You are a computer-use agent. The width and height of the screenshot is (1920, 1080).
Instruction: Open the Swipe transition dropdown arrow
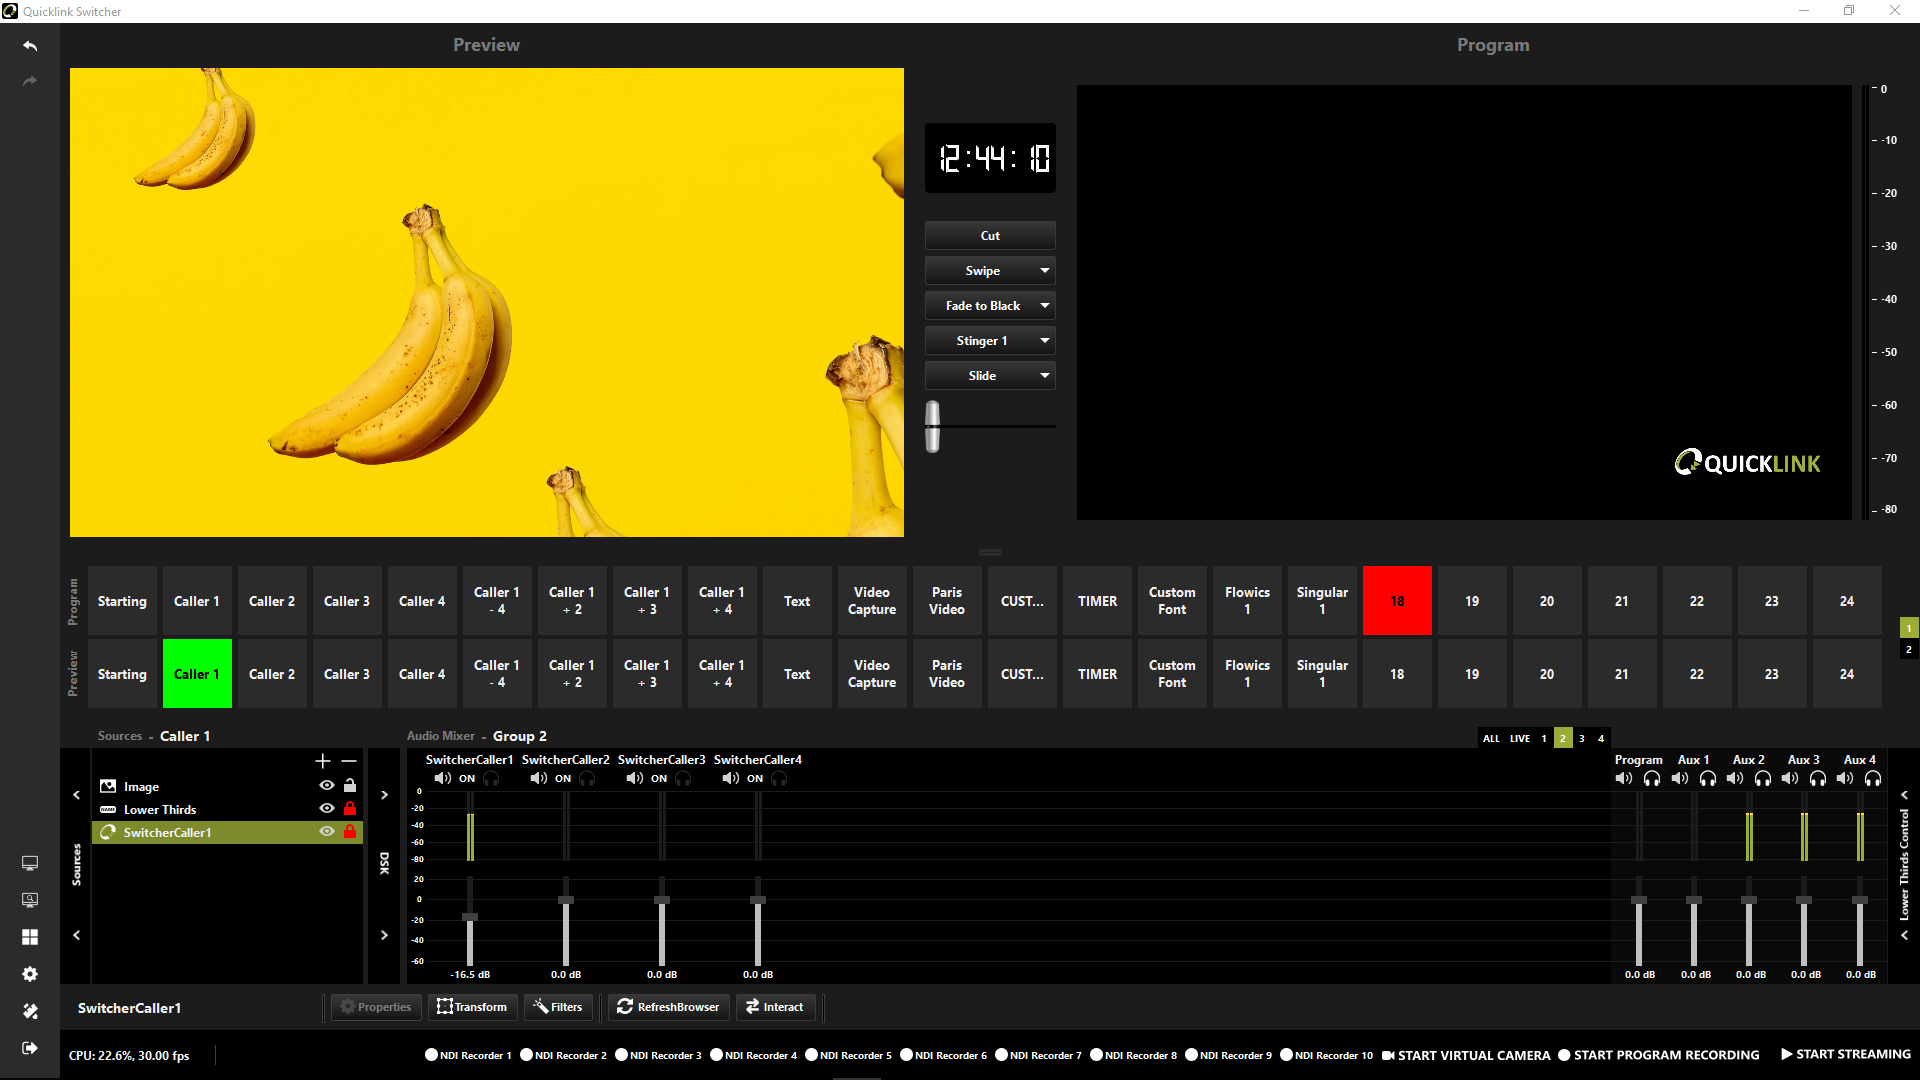tap(1044, 271)
